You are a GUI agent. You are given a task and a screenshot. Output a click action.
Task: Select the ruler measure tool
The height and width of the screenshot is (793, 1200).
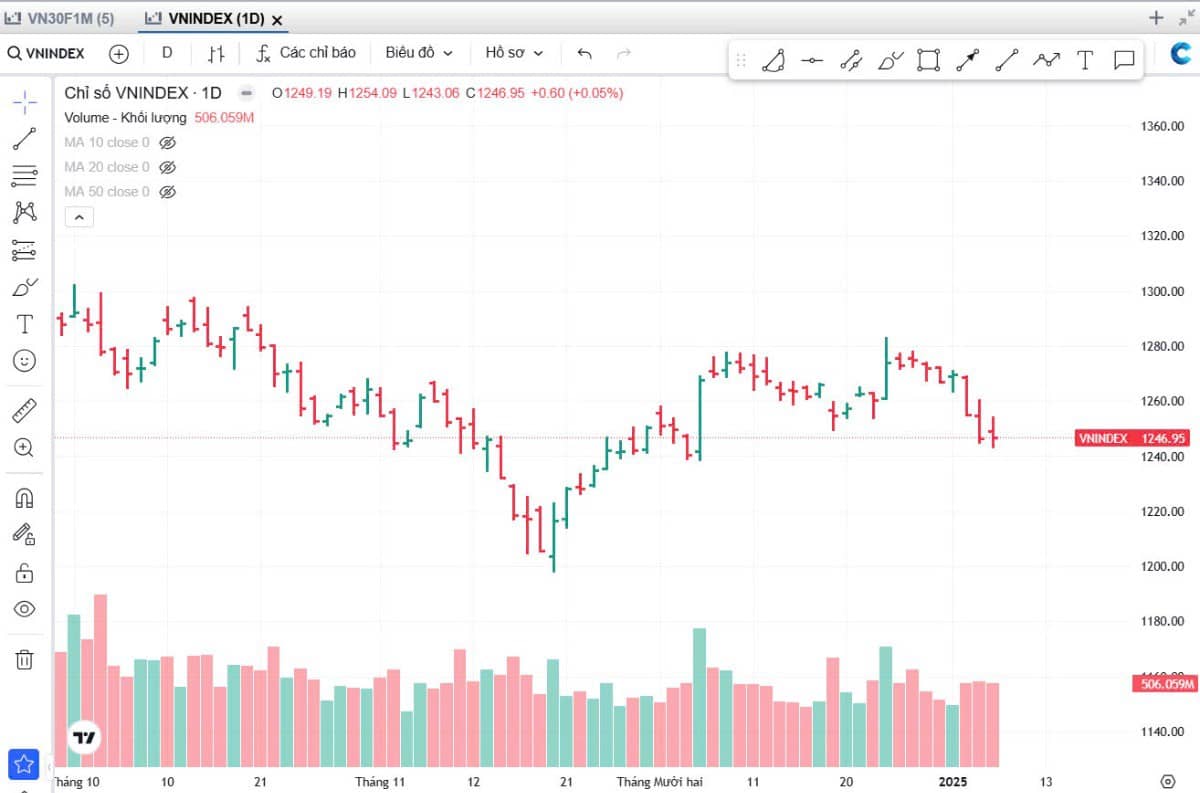[x=25, y=410]
